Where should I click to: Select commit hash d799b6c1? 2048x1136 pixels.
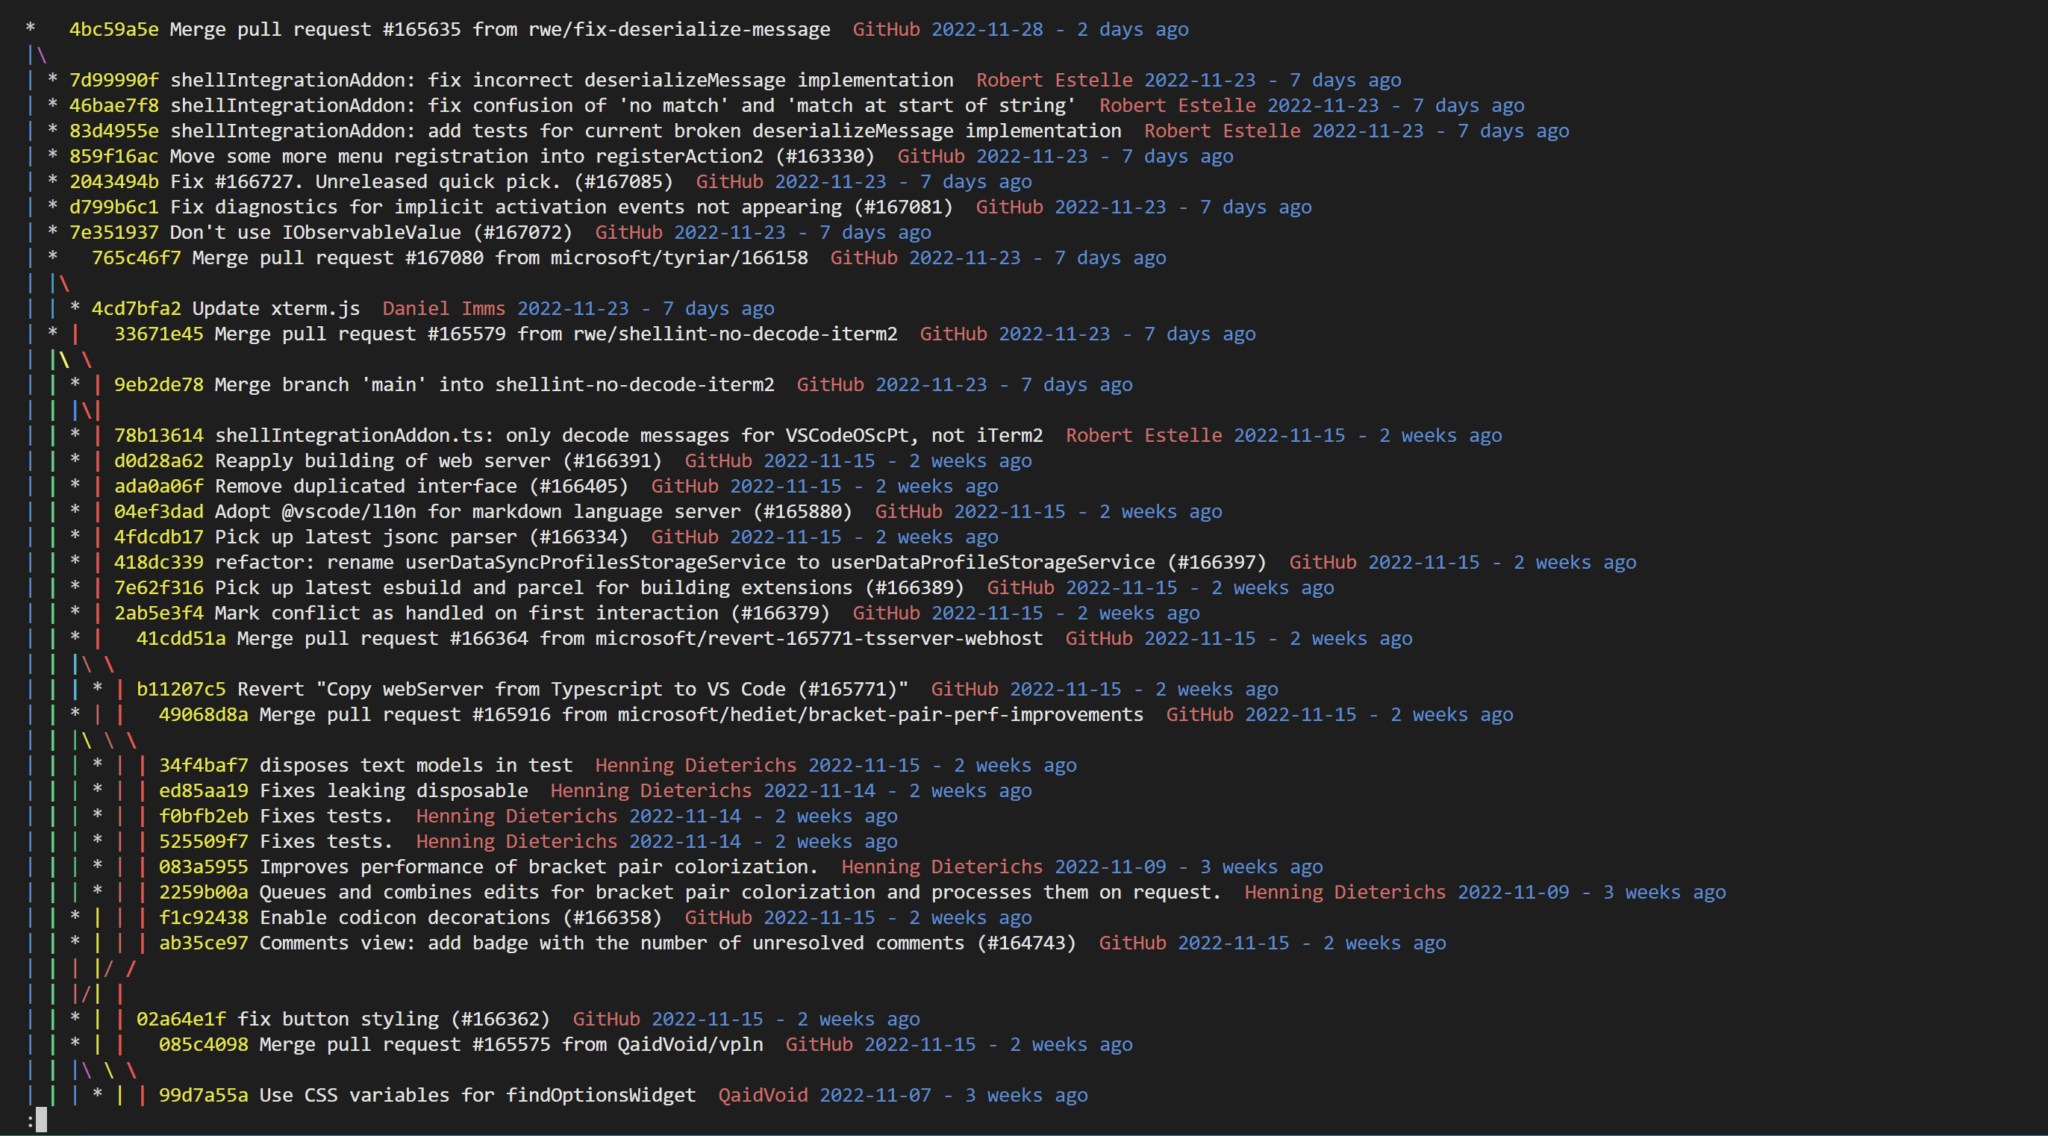coord(113,207)
